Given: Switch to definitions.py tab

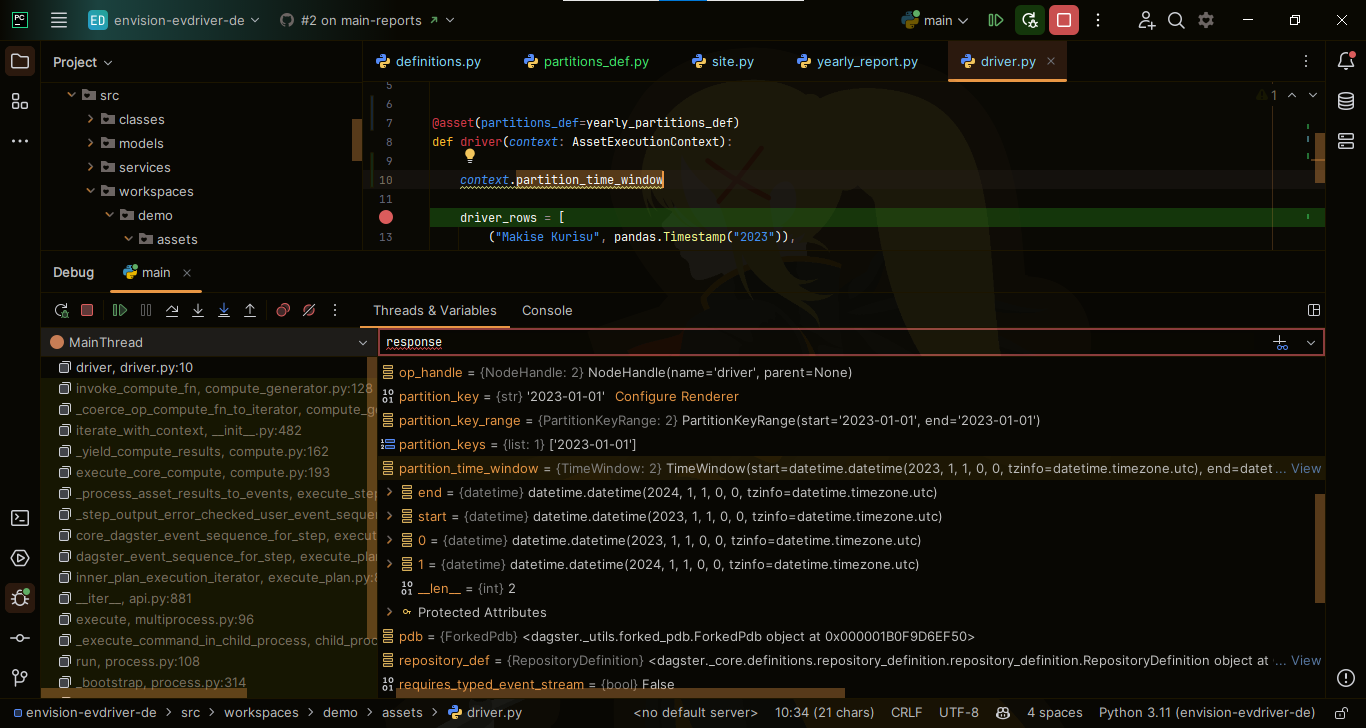Looking at the screenshot, I should point(428,61).
